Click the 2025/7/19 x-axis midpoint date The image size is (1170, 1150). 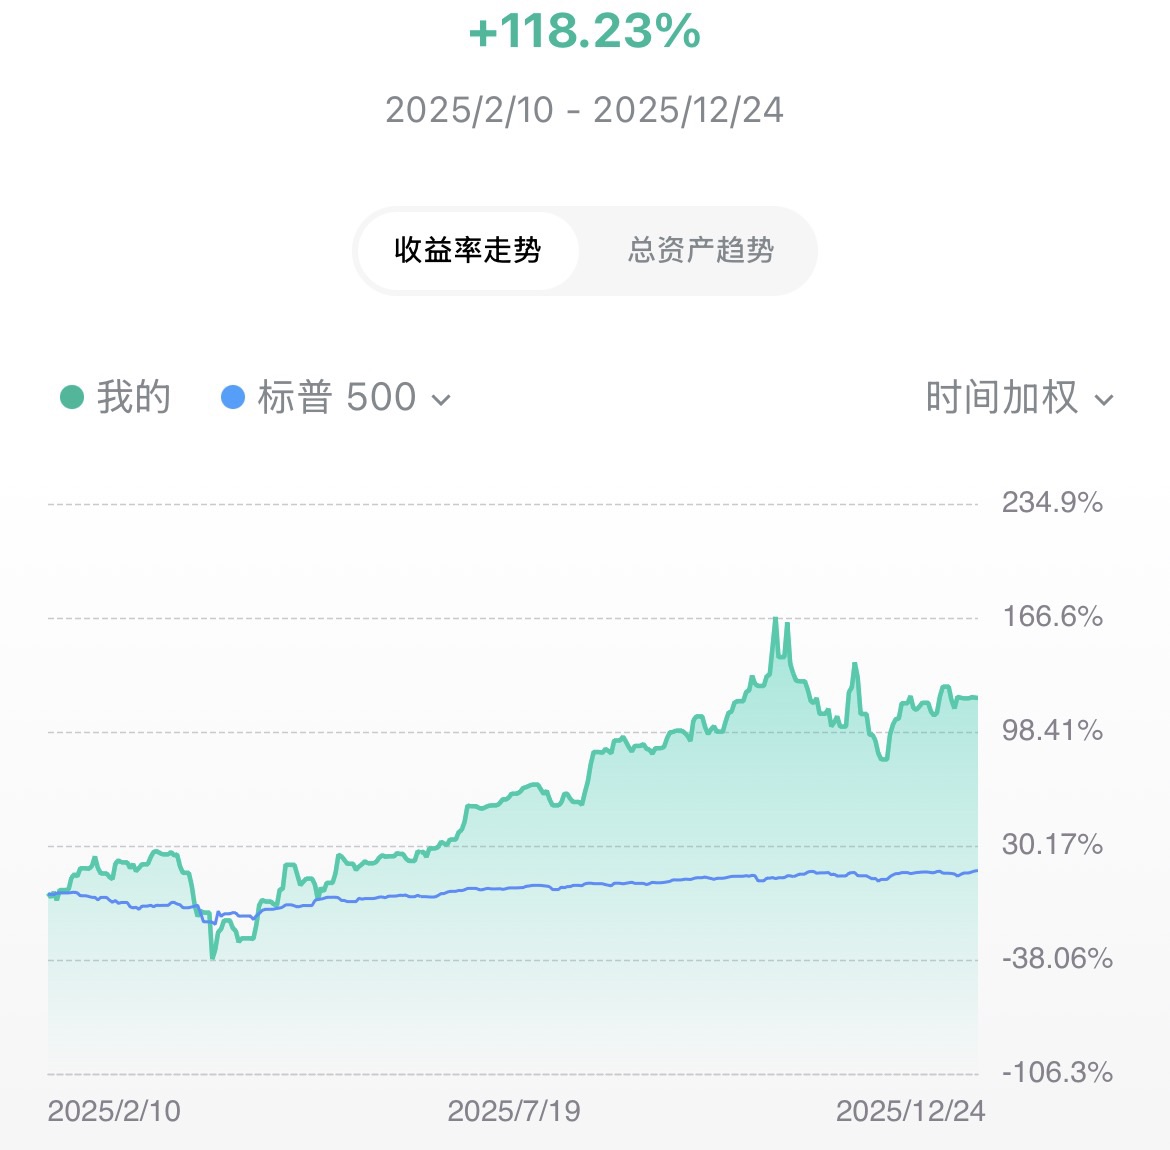514,1111
